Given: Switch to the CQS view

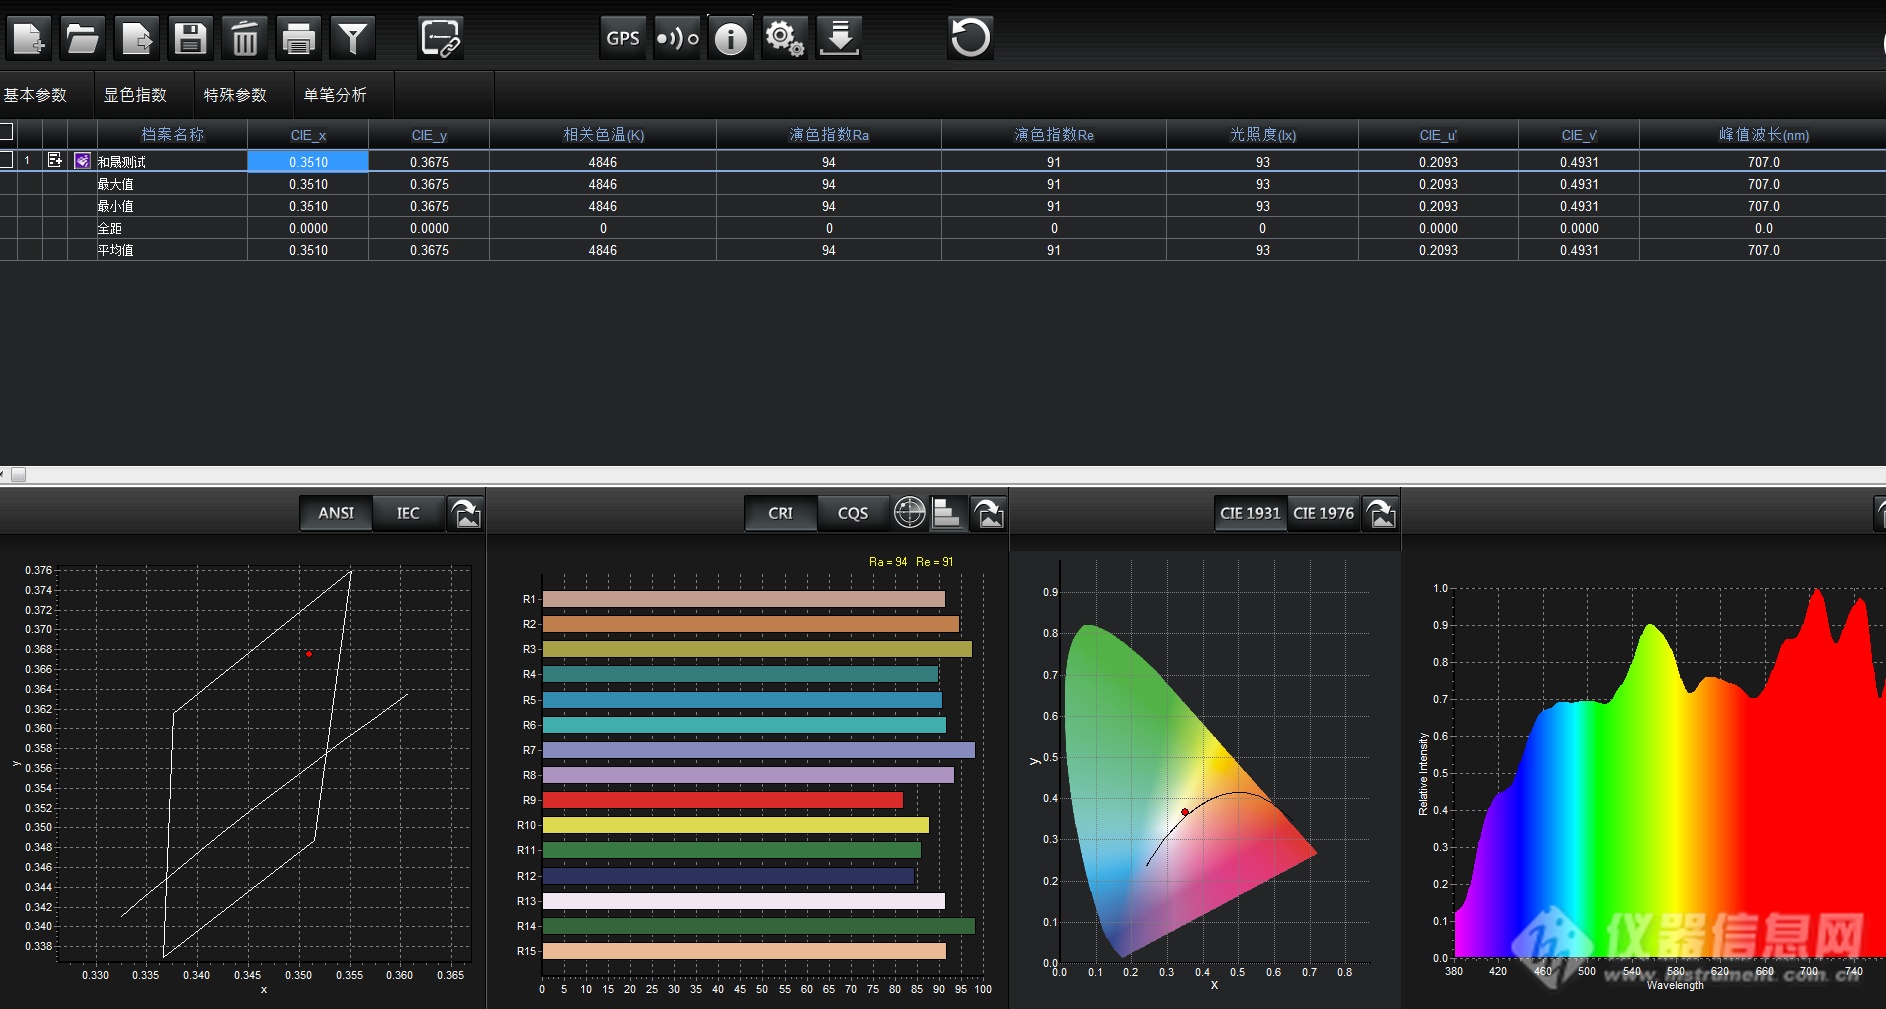Looking at the screenshot, I should pos(853,513).
